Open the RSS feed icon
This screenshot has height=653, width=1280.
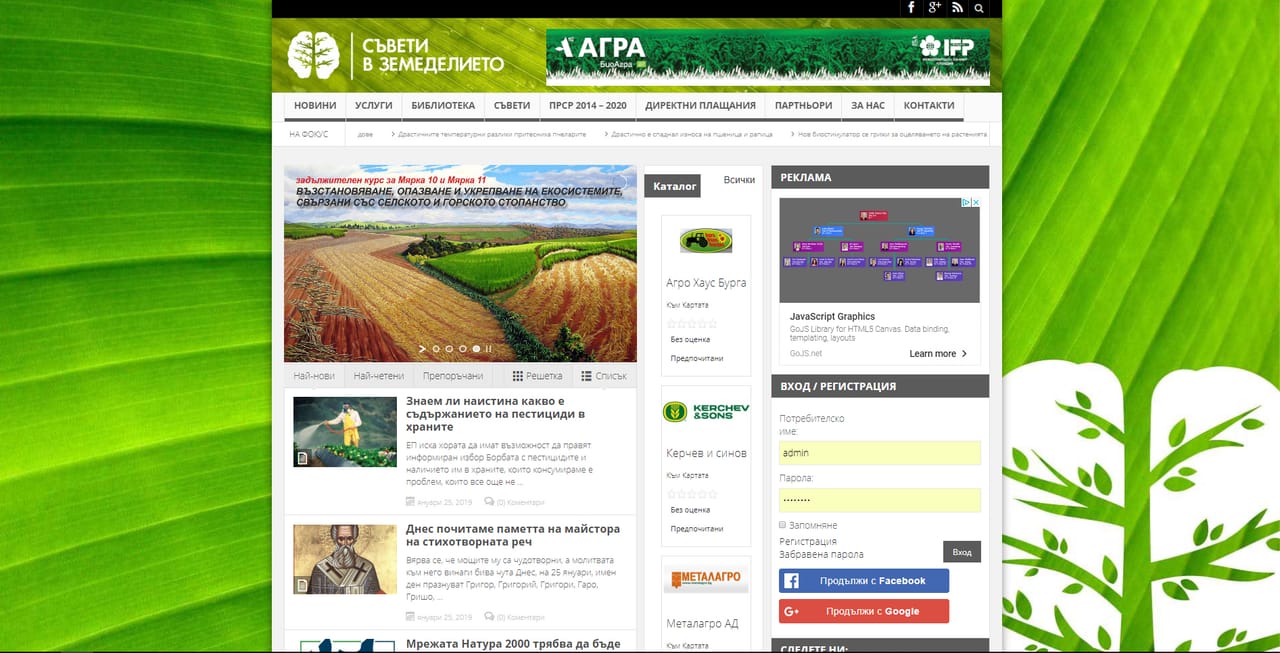tap(957, 8)
